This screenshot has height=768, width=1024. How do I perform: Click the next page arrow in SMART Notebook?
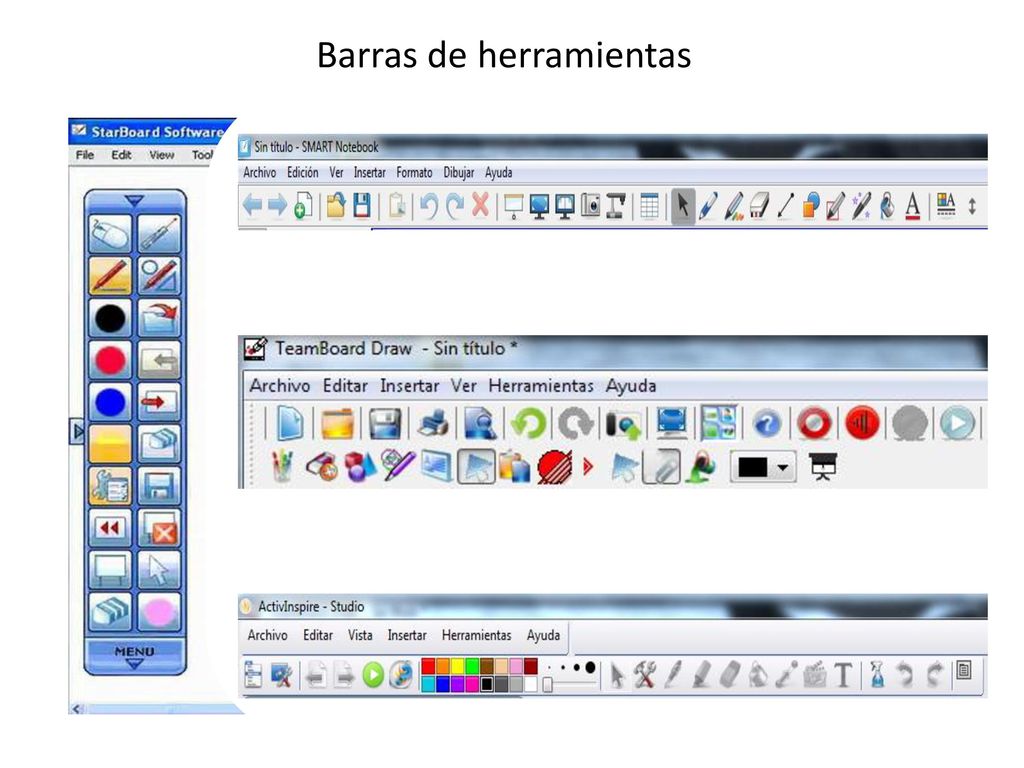tap(277, 205)
